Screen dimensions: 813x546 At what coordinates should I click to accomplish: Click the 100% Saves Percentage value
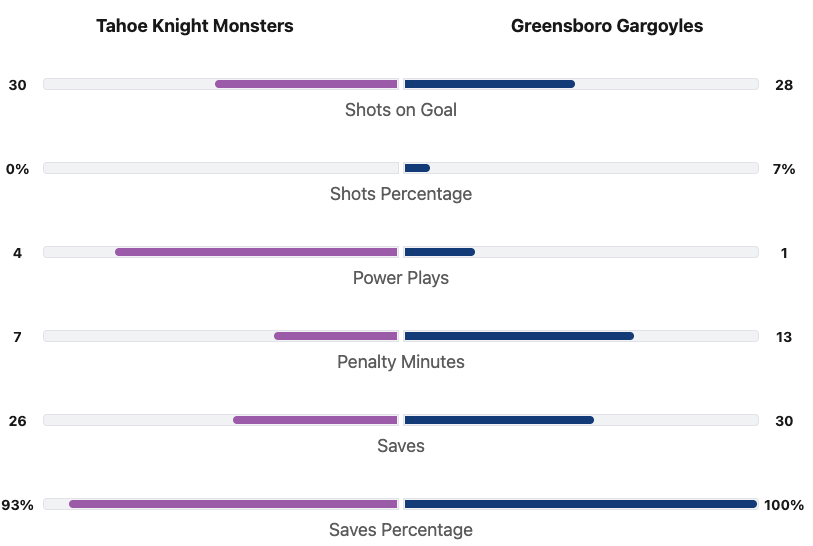click(784, 505)
